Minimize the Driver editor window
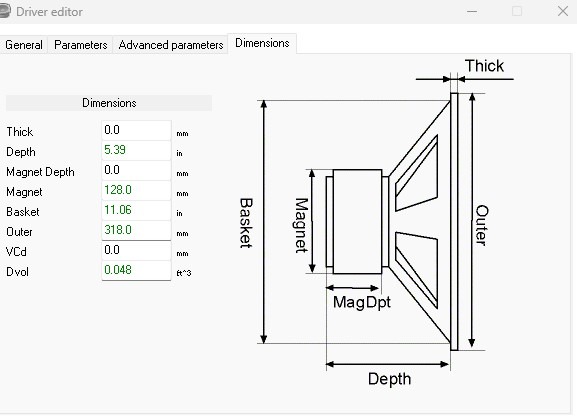577x418 pixels. (x=472, y=11)
